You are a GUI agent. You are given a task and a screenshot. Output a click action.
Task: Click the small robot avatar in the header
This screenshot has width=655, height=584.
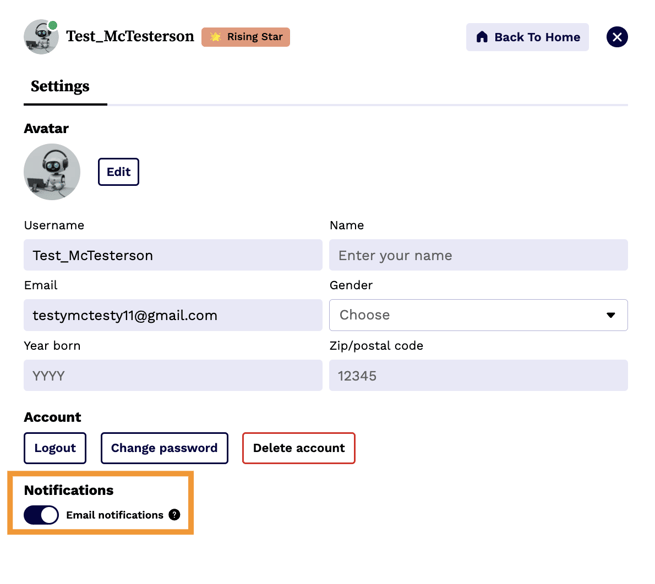(40, 37)
